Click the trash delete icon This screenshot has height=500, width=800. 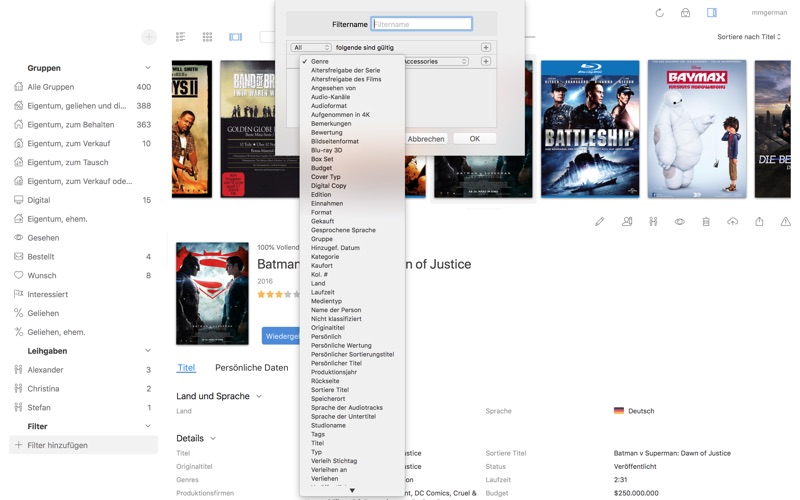point(706,221)
